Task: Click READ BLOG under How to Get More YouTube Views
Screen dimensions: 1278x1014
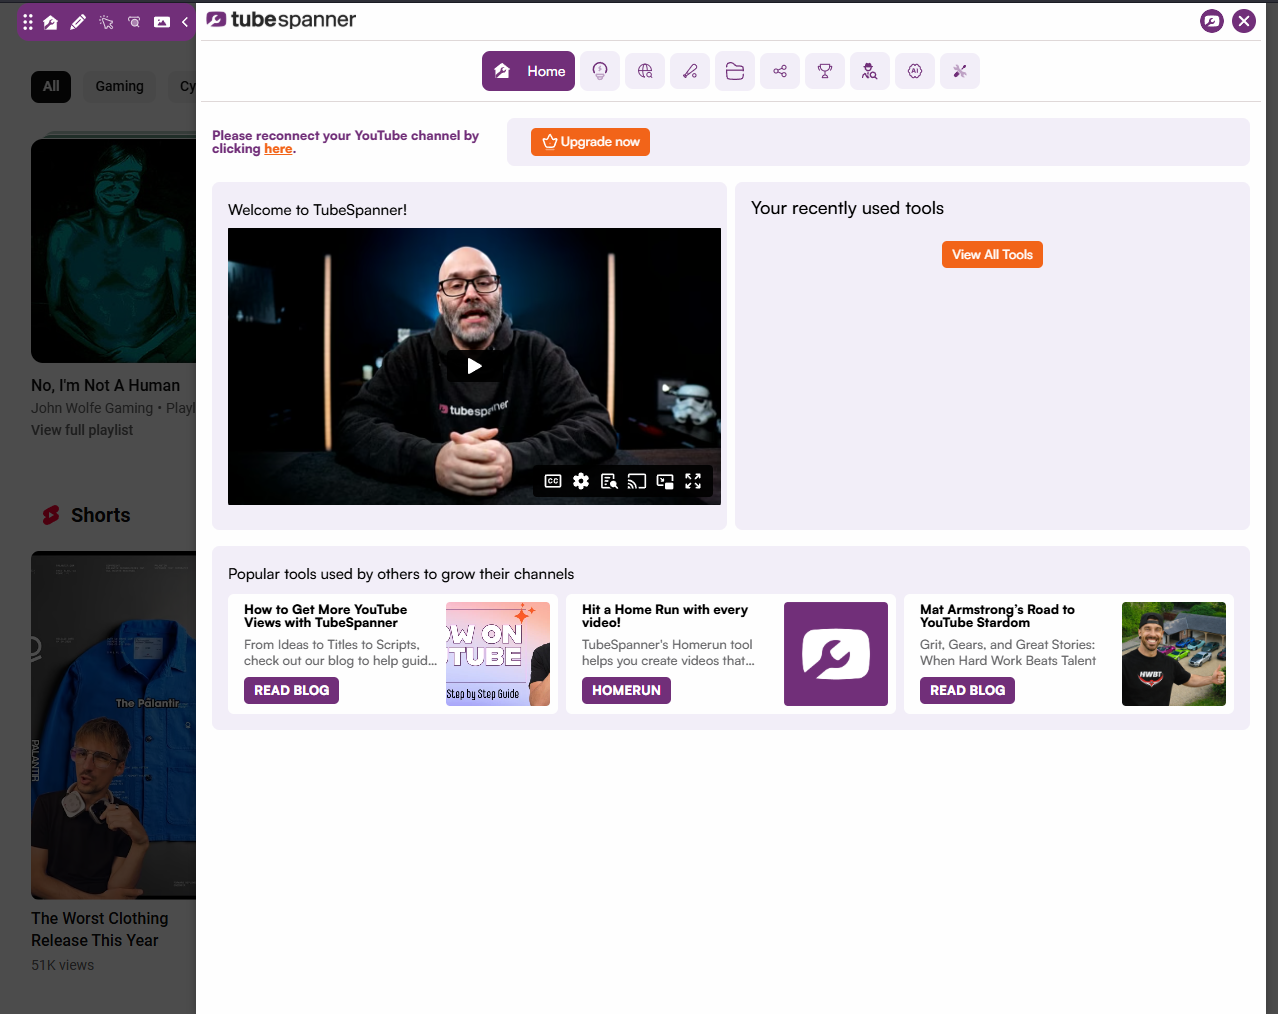Action: pyautogui.click(x=291, y=690)
